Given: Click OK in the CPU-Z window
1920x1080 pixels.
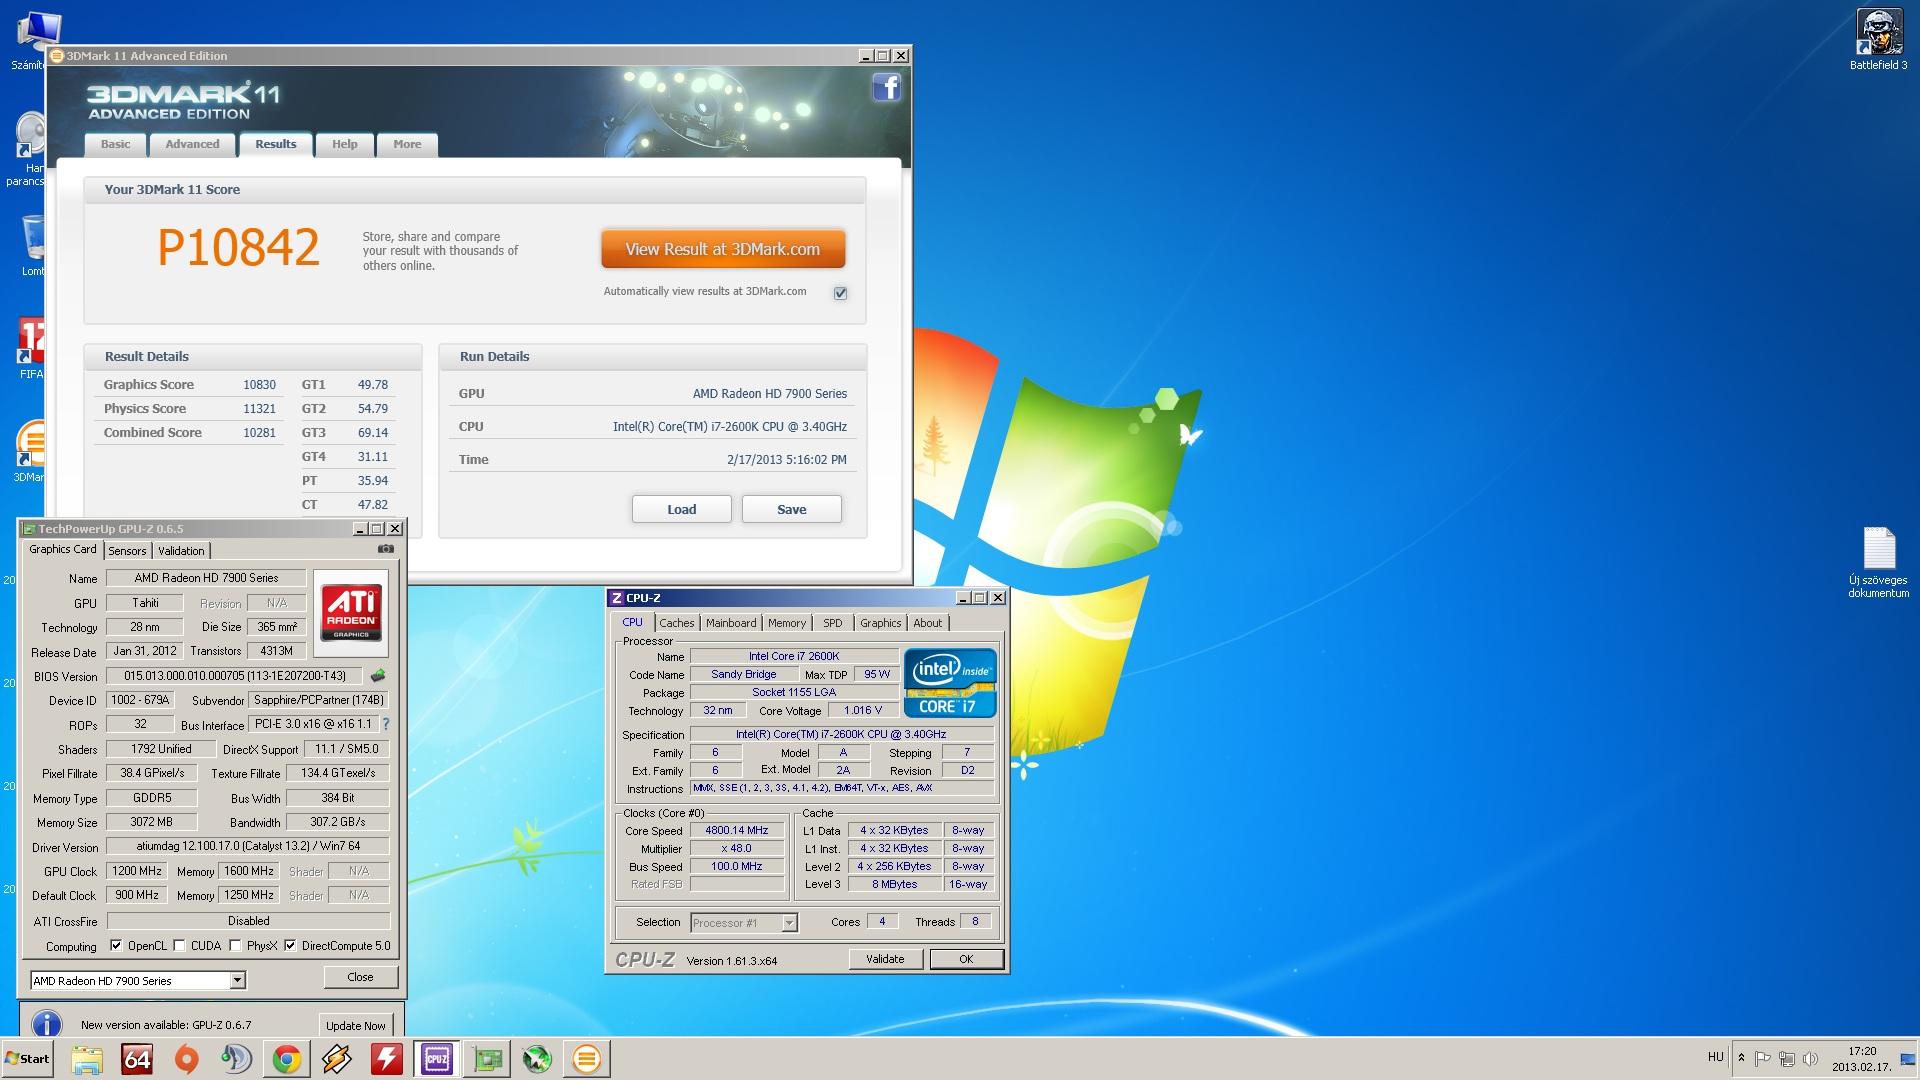Looking at the screenshot, I should (x=966, y=959).
